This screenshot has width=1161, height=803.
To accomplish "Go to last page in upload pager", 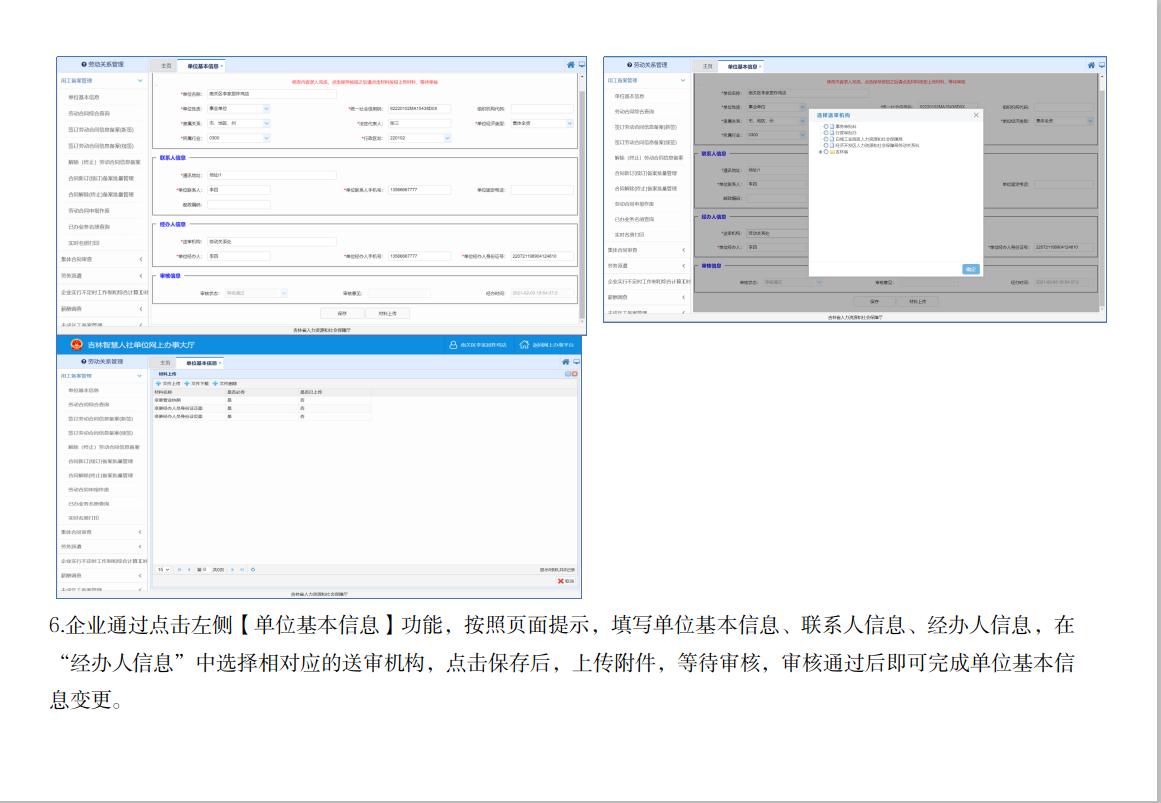I will [x=242, y=570].
